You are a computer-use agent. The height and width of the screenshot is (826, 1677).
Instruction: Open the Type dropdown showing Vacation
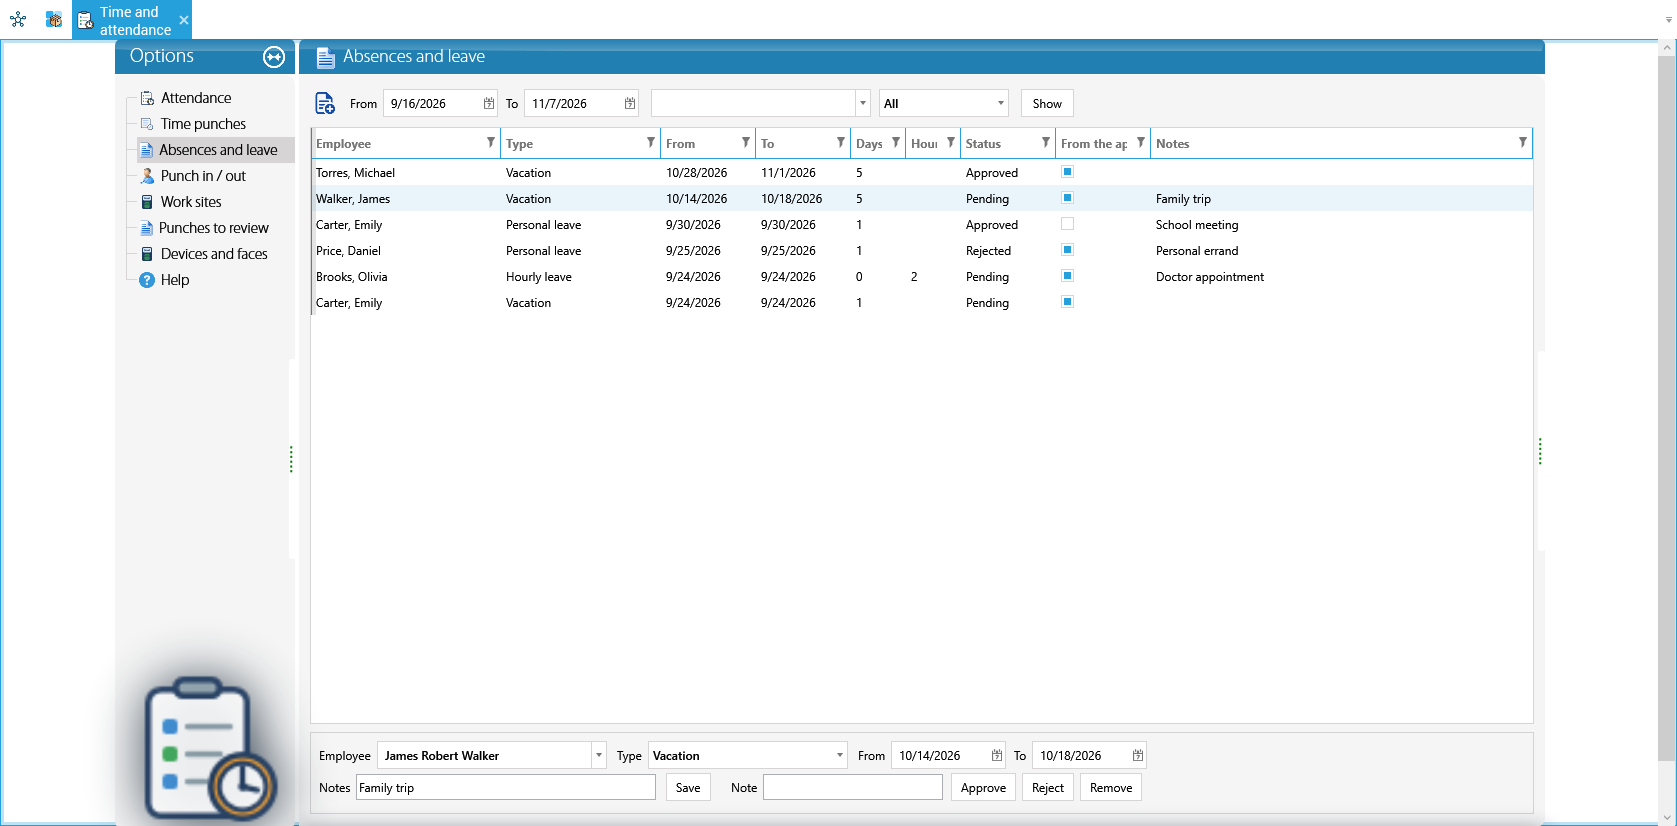tap(840, 755)
